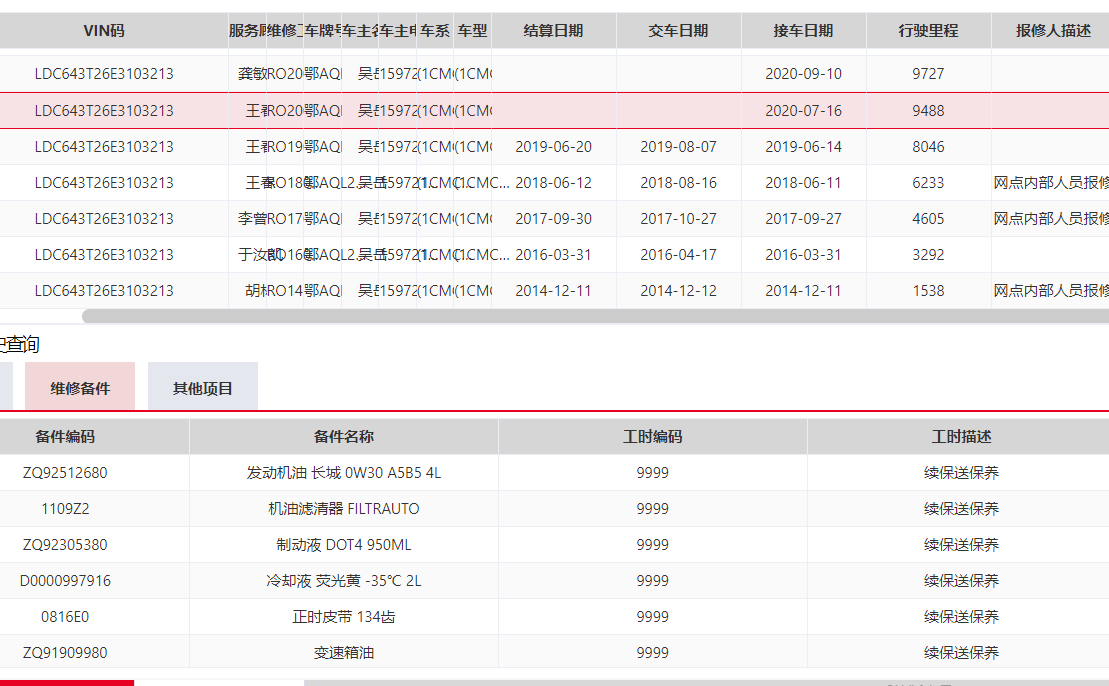Click reception date 2014-12-11

coord(803,291)
